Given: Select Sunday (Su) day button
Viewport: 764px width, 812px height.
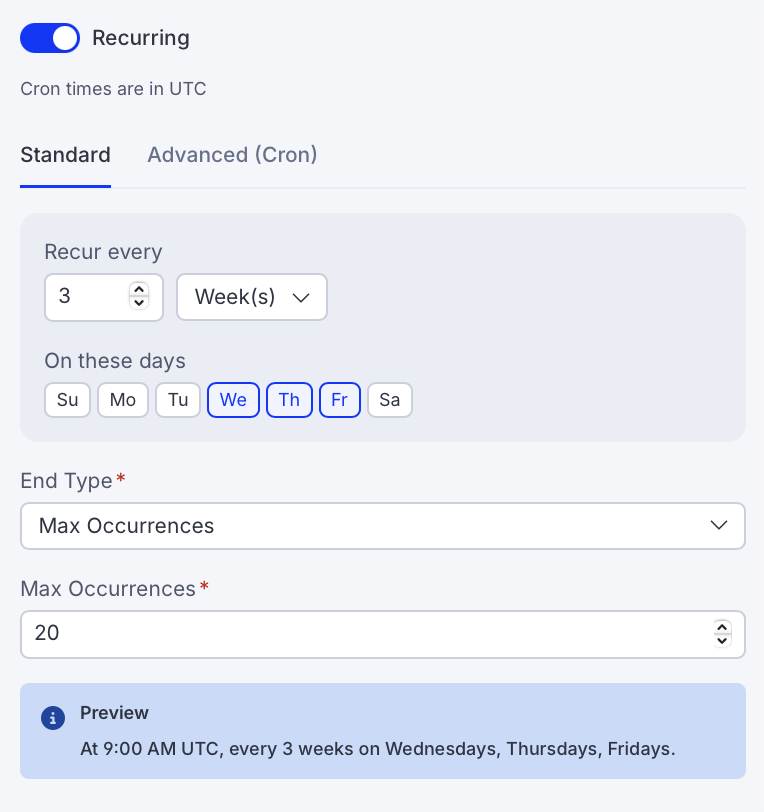Looking at the screenshot, I should coord(67,400).
